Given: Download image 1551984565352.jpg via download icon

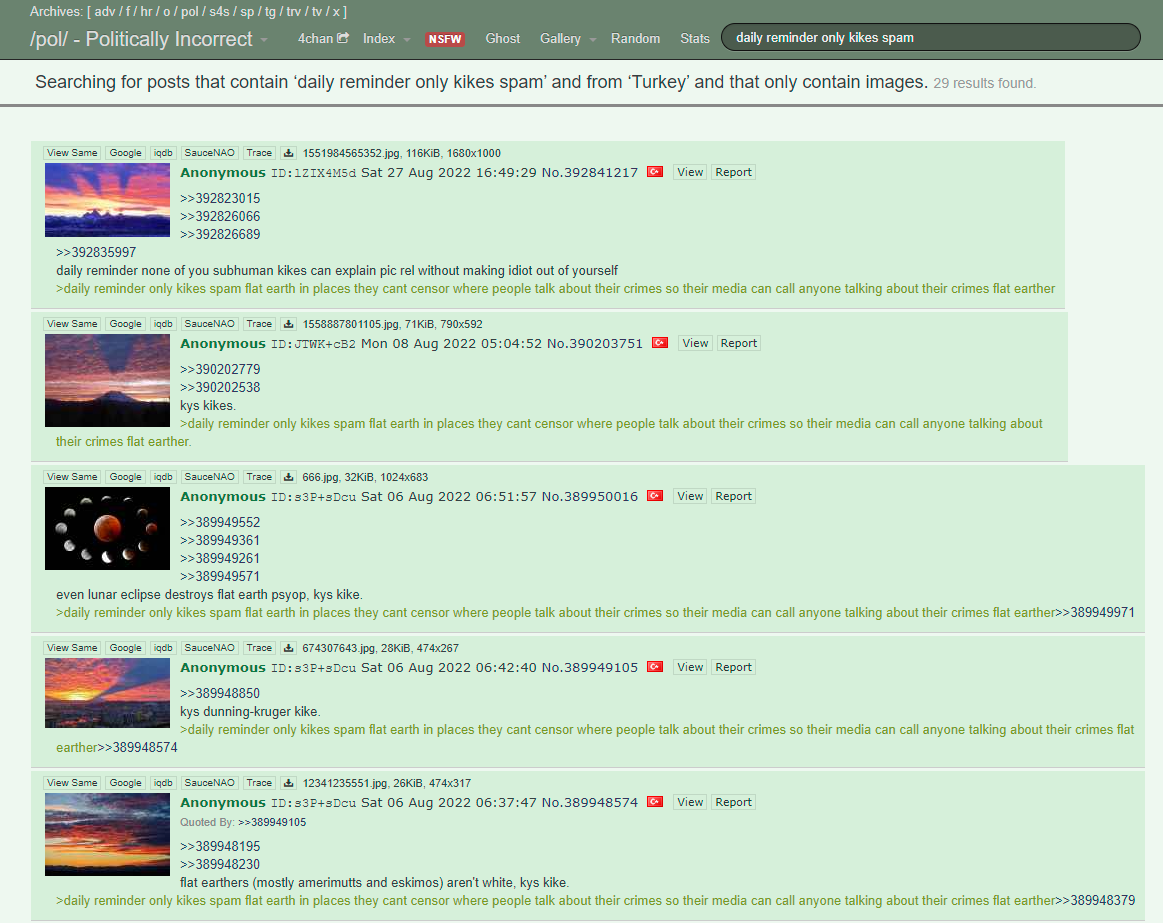Looking at the screenshot, I should 289,153.
